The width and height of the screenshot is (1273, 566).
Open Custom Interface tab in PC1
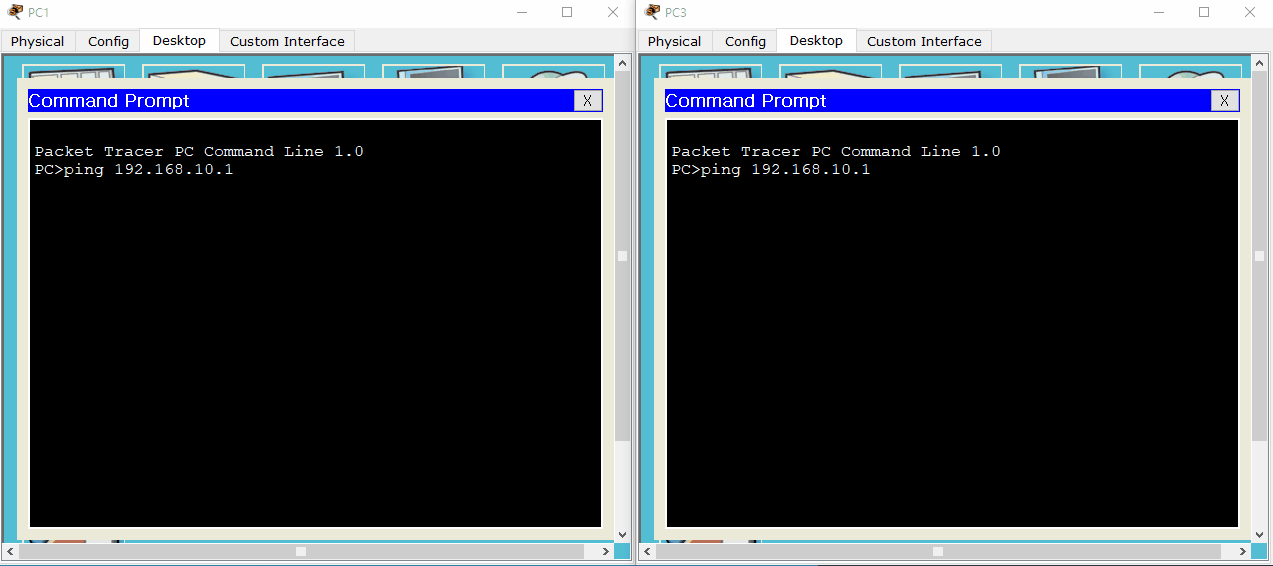click(287, 41)
